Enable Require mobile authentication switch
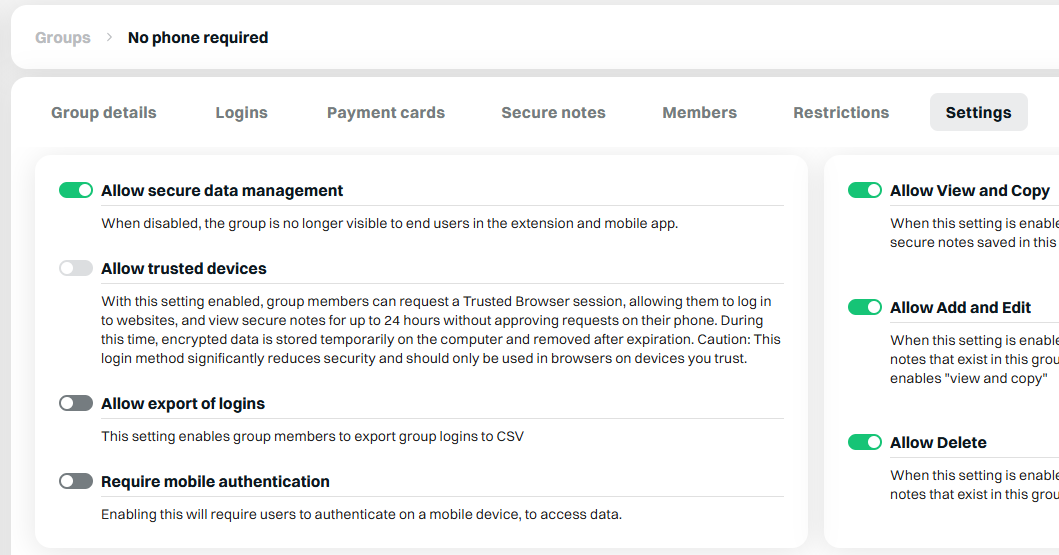Image resolution: width=1059 pixels, height=555 pixels. [76, 481]
